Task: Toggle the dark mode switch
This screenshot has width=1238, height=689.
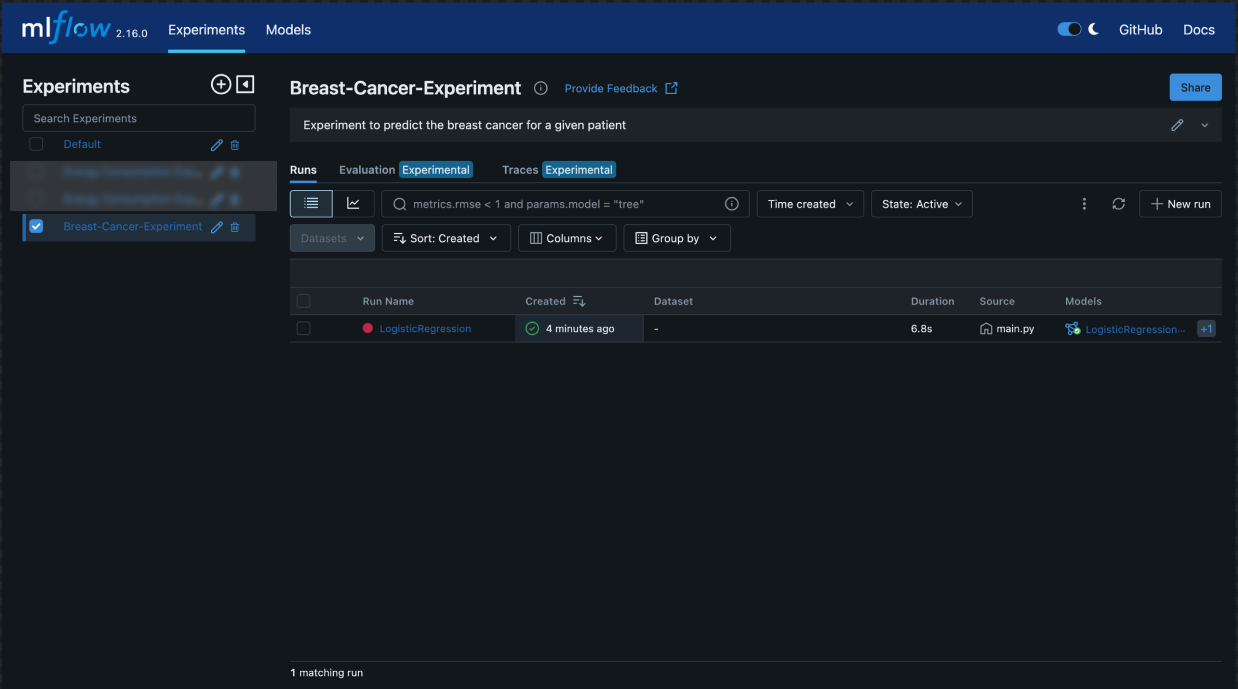Action: coord(1069,30)
